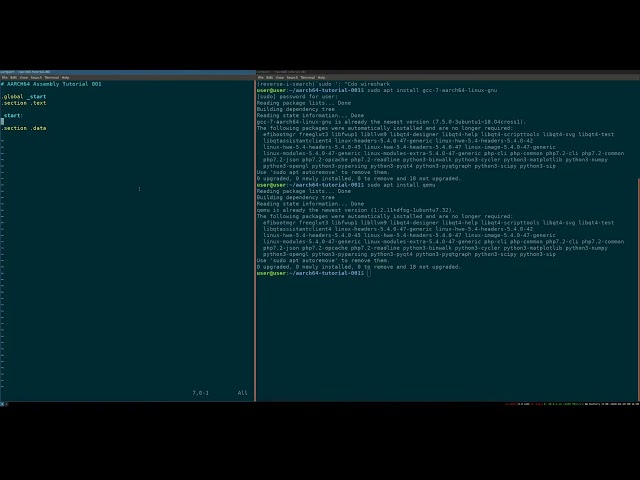
Task: Open Help menu in left editor window
Action: [65, 77]
